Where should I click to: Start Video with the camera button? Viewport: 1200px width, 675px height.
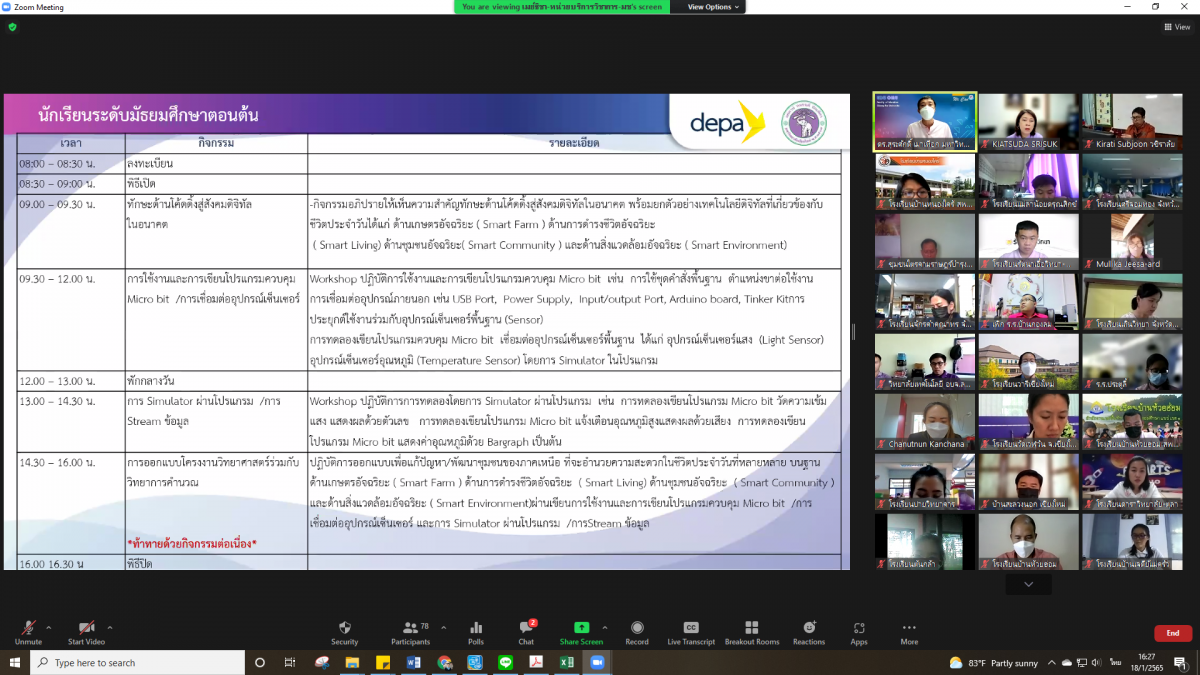(86, 632)
